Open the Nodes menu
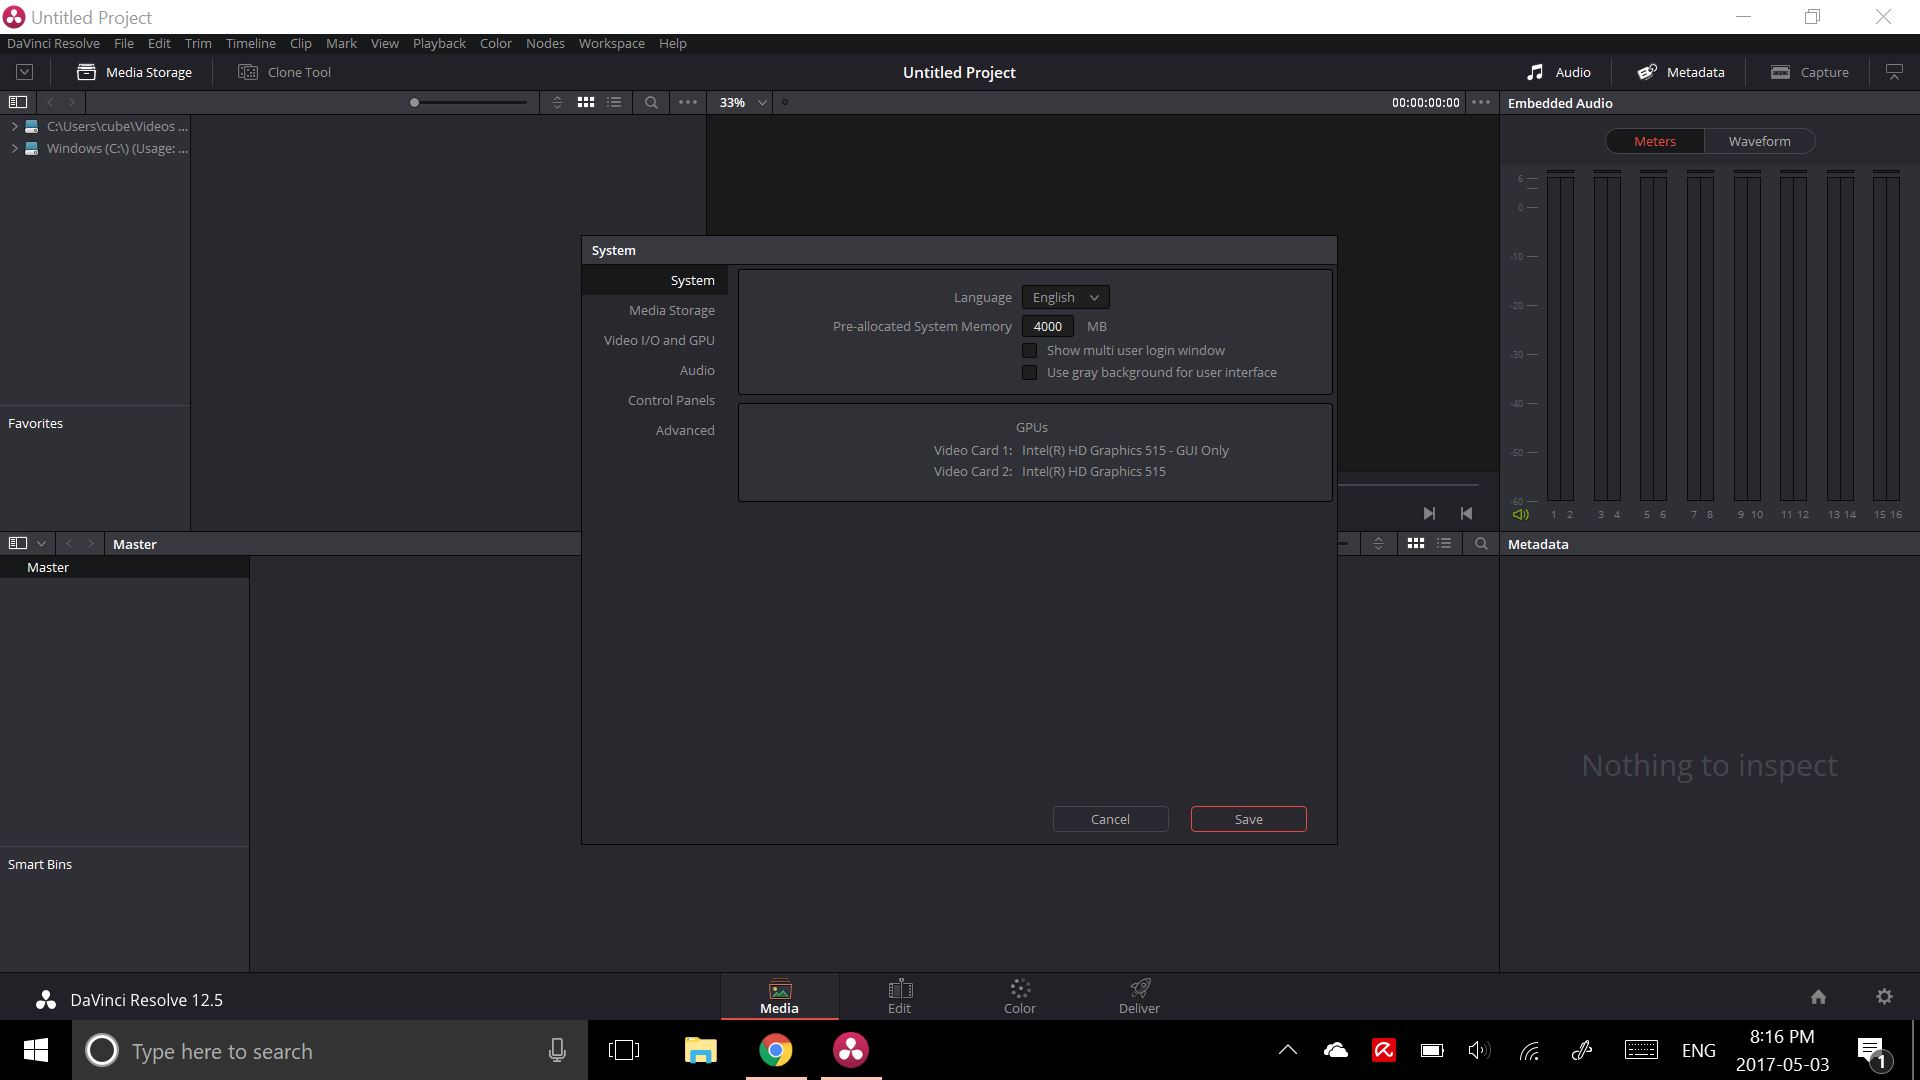Screen dimensions: 1920x1080 tap(545, 43)
